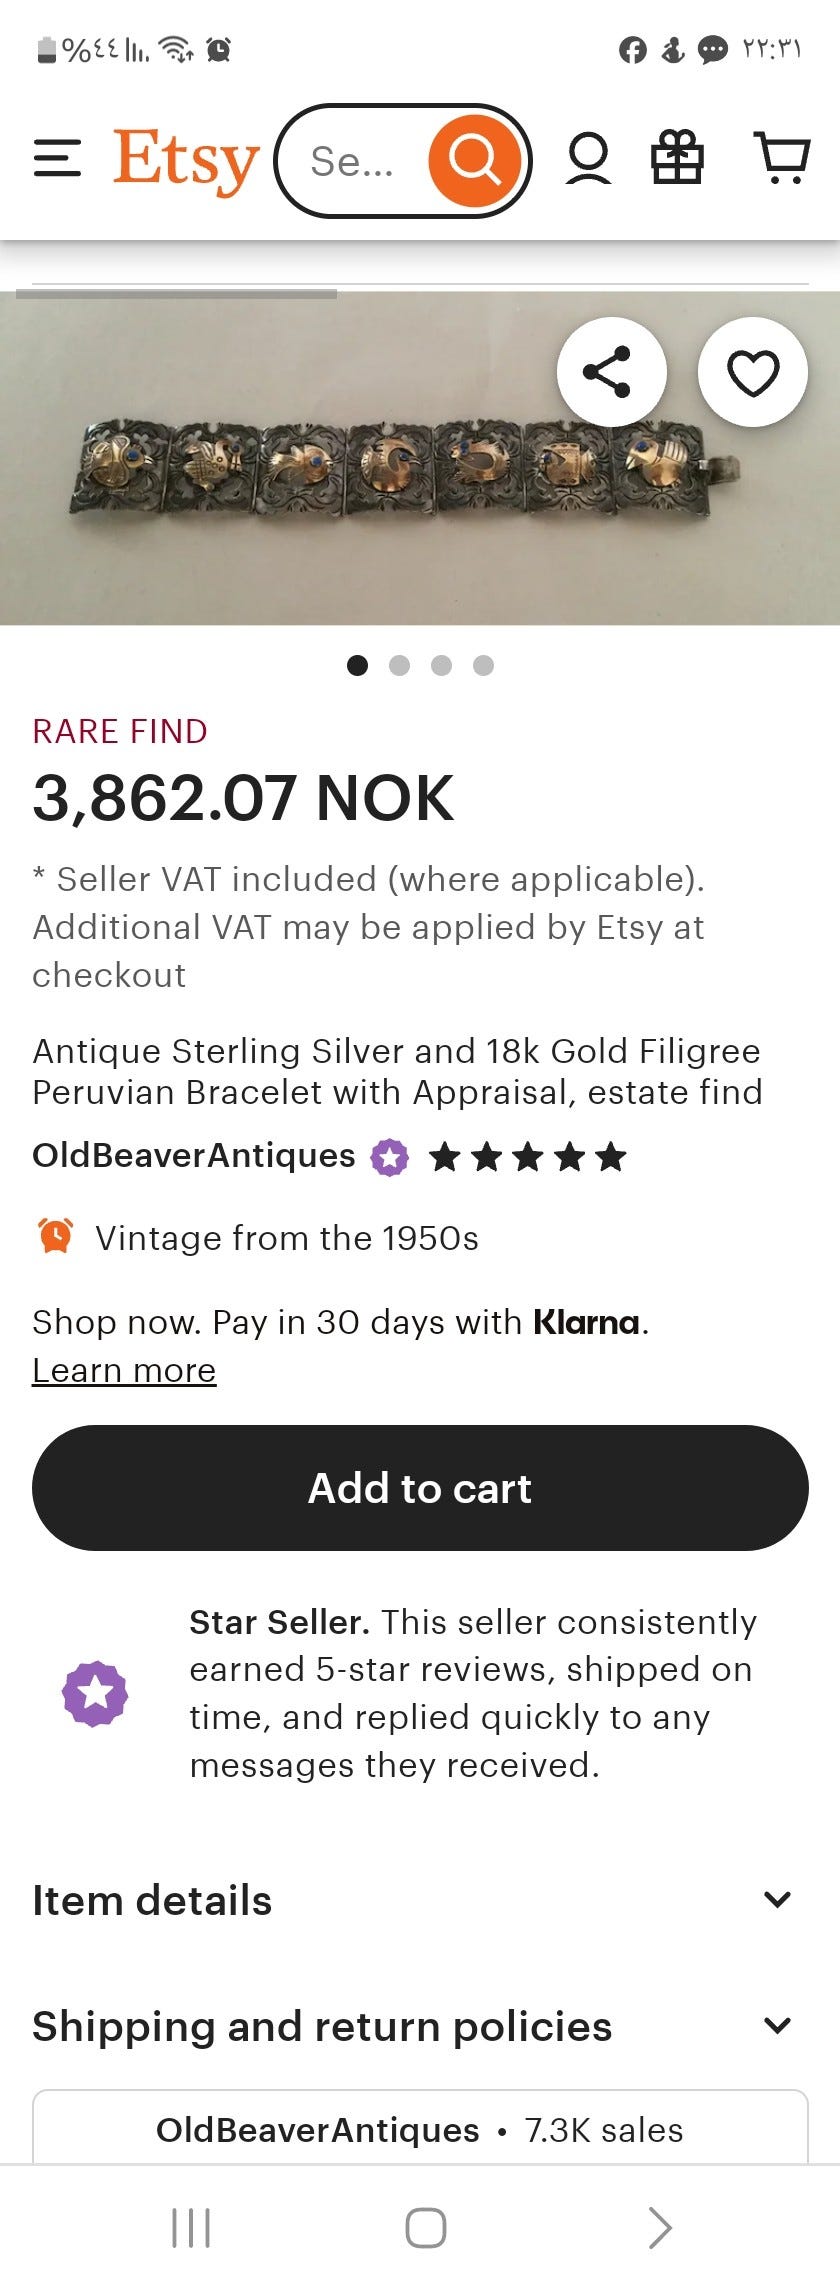The image size is (840, 2289).
Task: Tap the Android home button
Action: click(425, 2227)
